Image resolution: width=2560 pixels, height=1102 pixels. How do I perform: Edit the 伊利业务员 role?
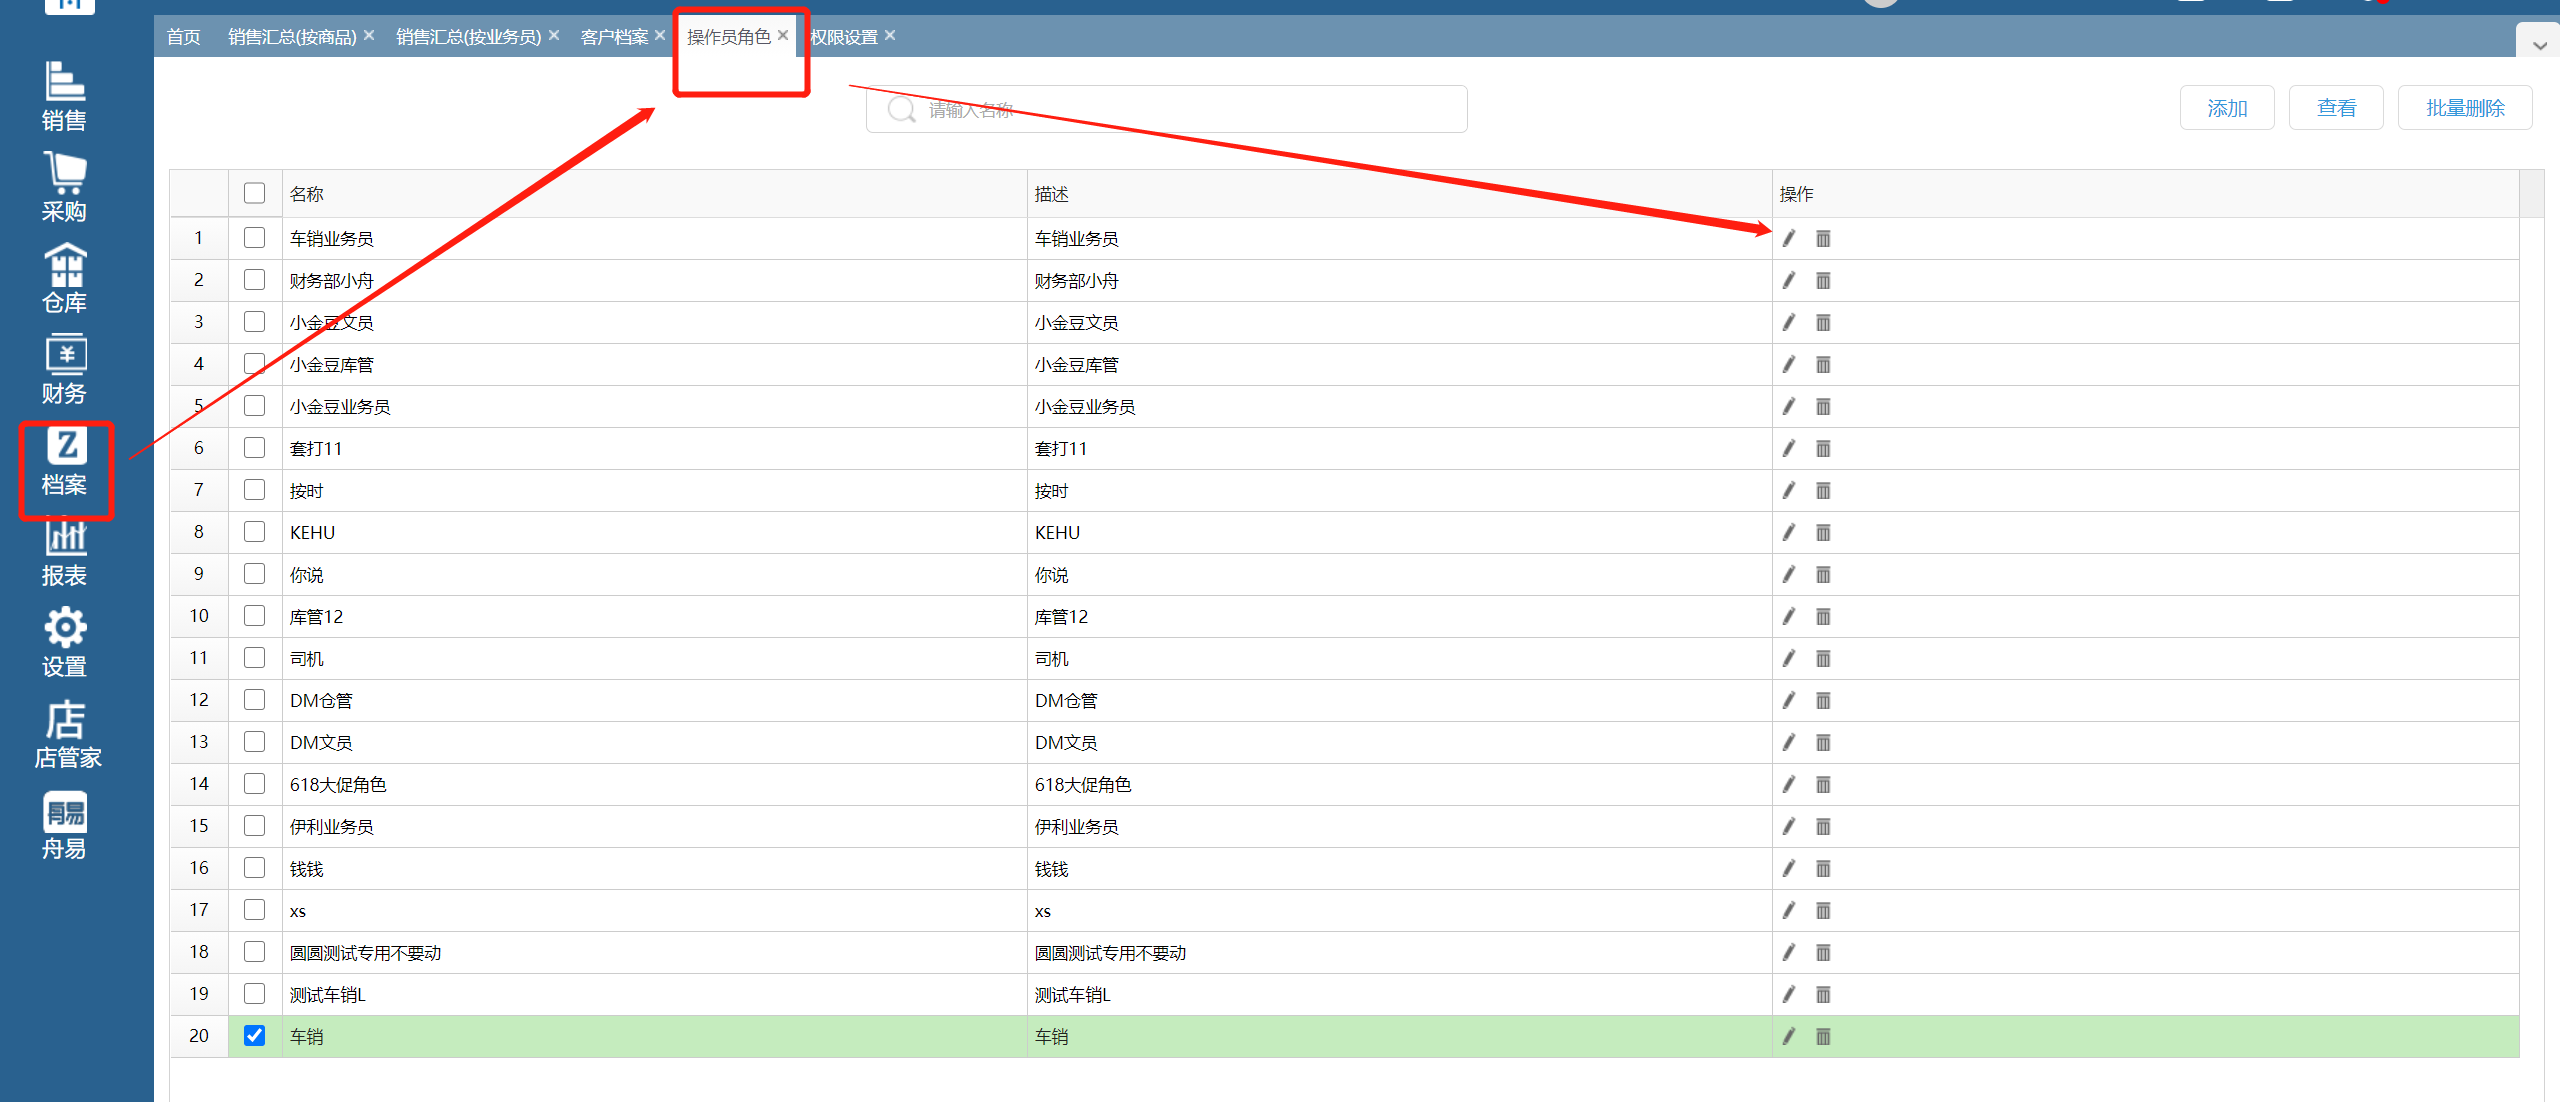[1789, 826]
